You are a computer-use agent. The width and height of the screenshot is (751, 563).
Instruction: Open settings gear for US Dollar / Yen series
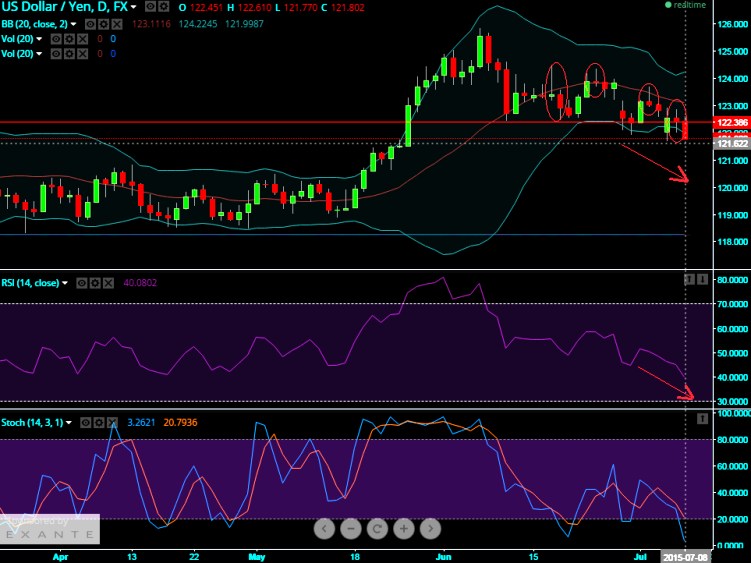click(x=163, y=7)
